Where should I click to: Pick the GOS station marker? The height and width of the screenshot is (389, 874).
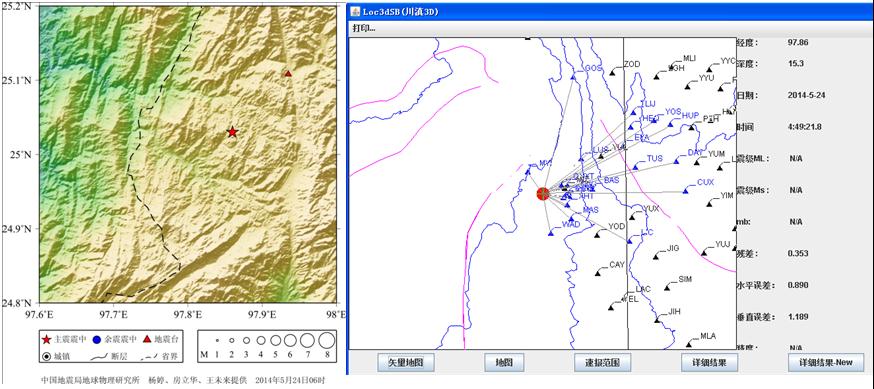(x=573, y=77)
